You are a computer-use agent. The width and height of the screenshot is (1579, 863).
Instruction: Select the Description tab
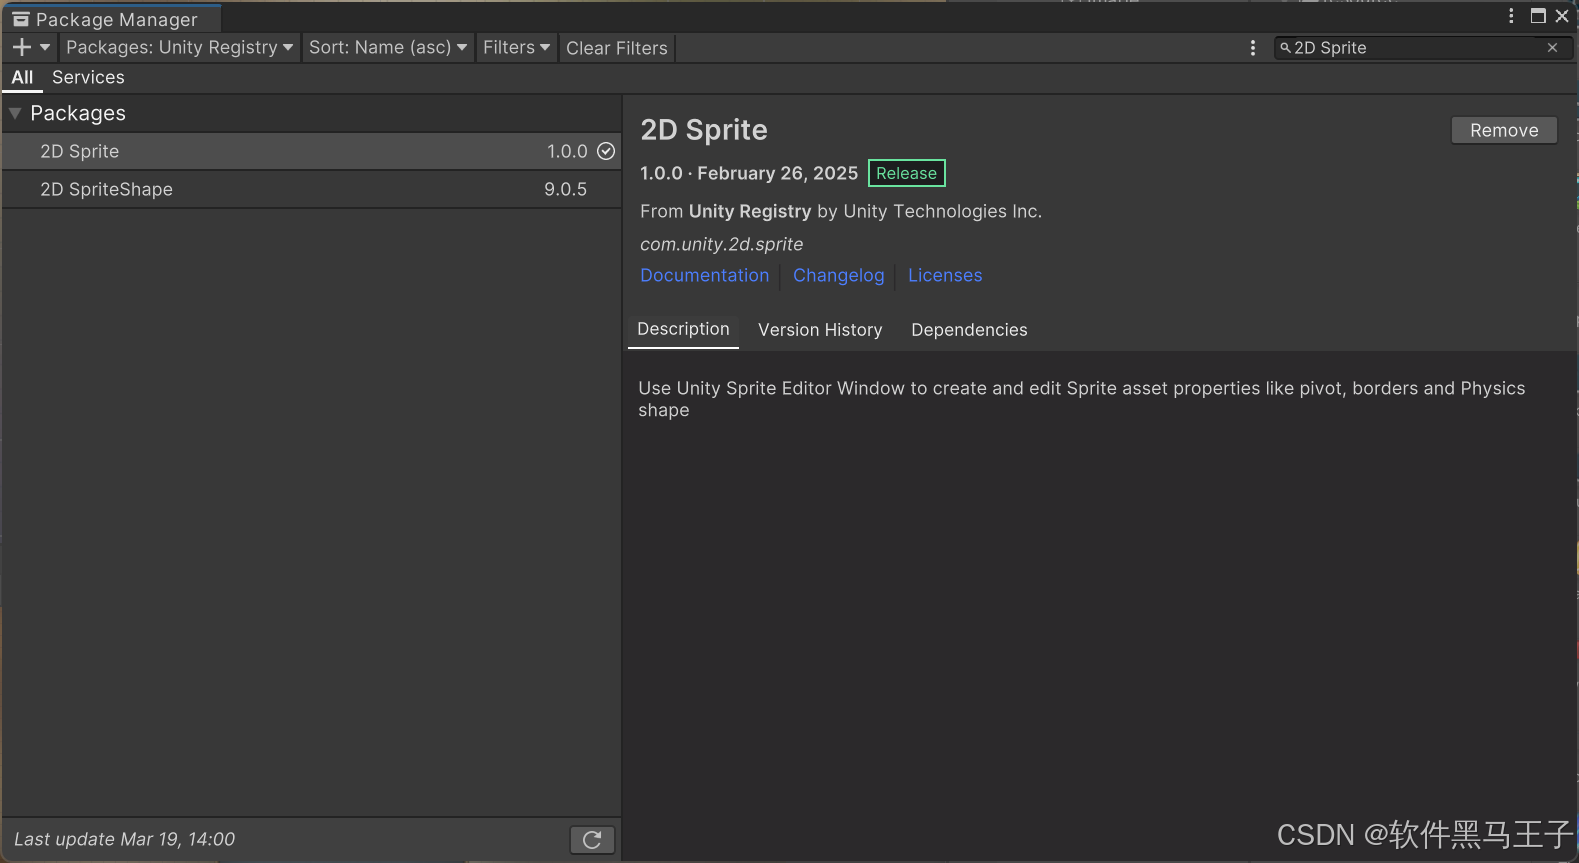(x=684, y=329)
